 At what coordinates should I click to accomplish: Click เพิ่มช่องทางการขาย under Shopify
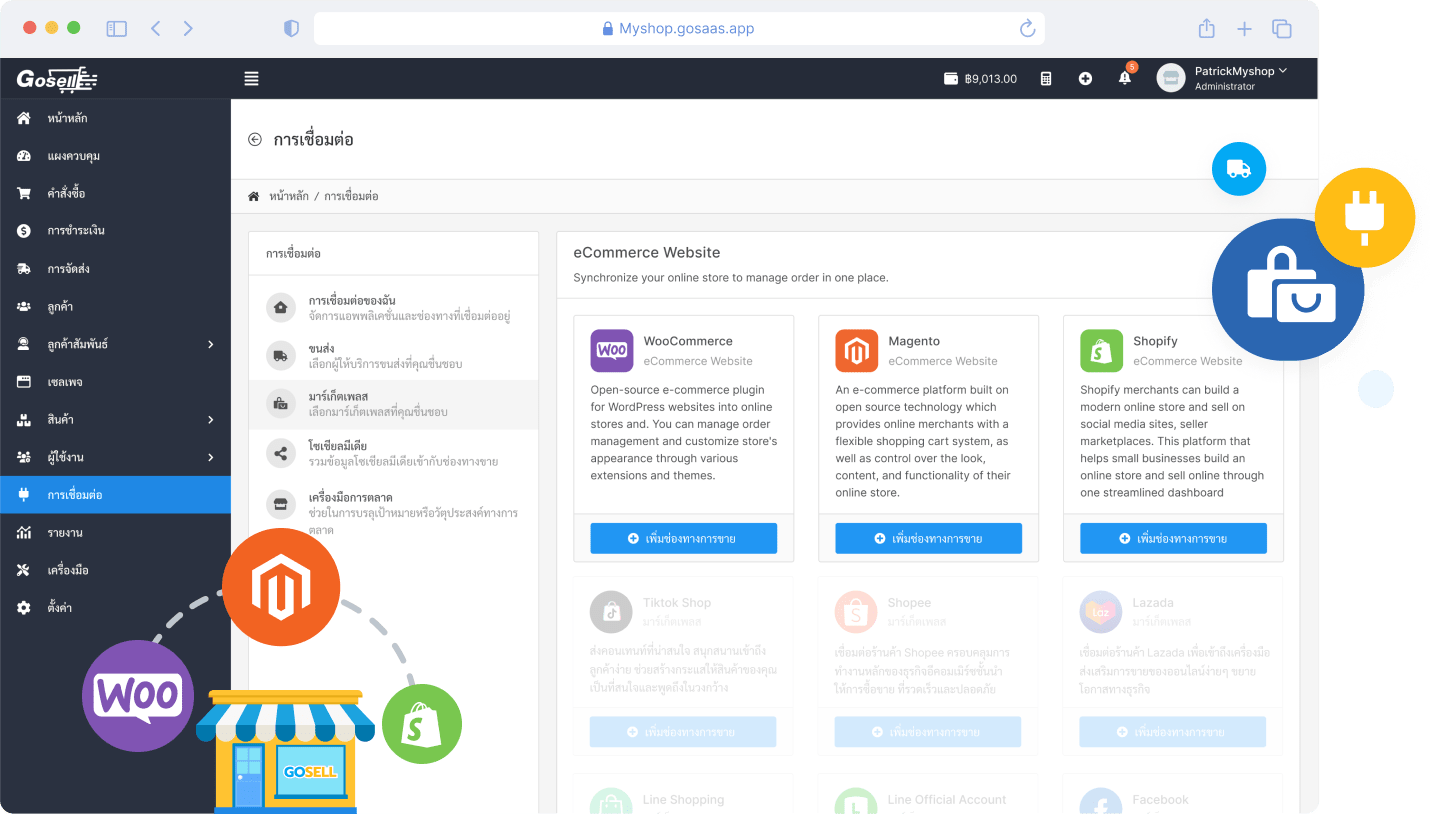[1173, 538]
